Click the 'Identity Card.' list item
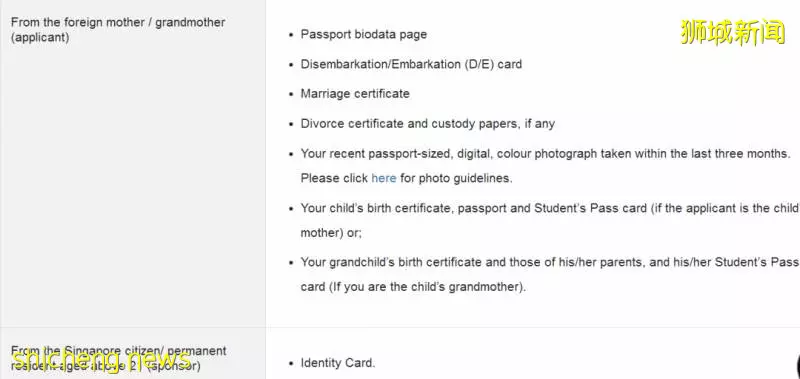Image resolution: width=800 pixels, height=379 pixels. tap(338, 363)
